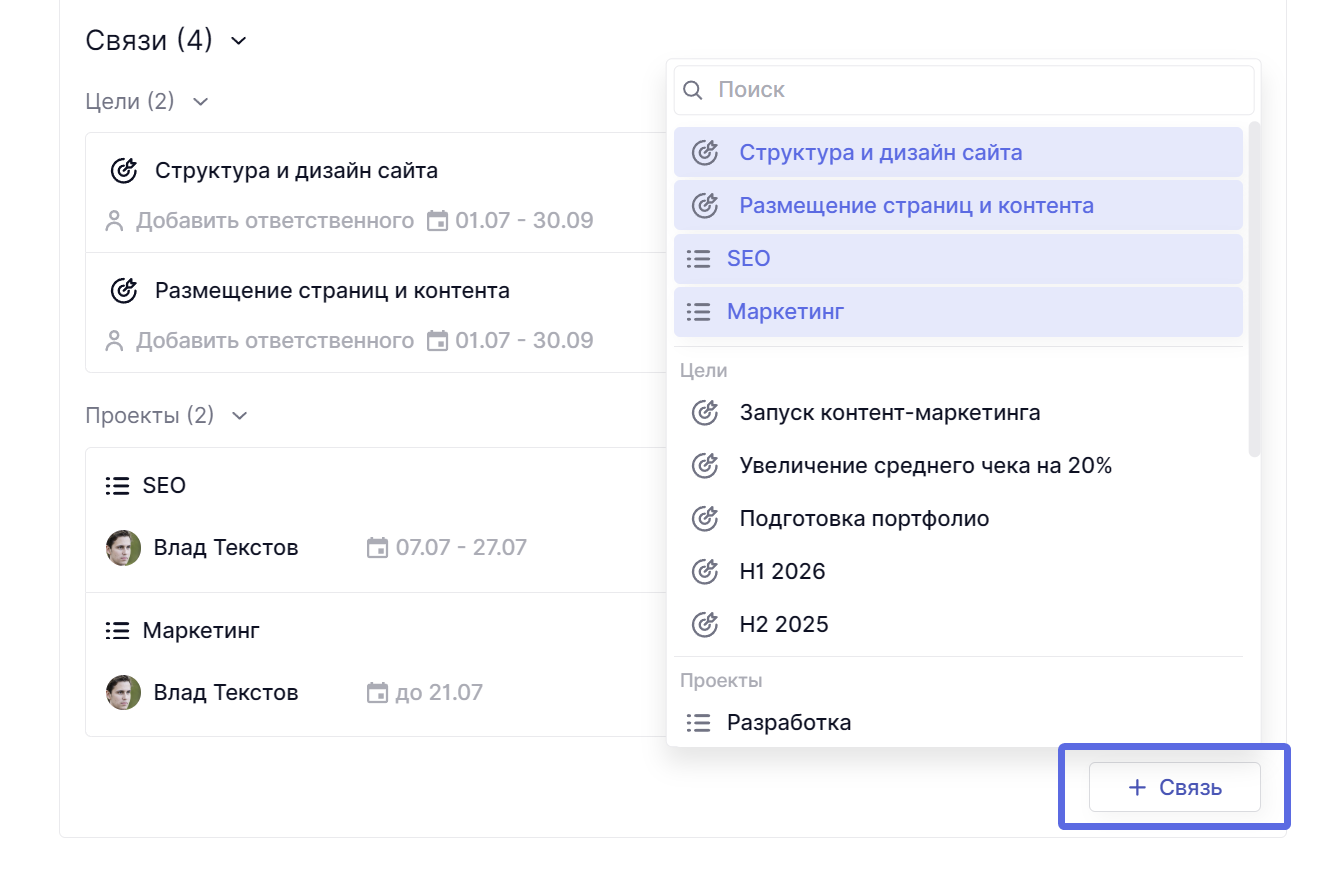Deselect Структура и дизайн сайта in dropdown list
The width and height of the screenshot is (1342, 869).
[x=880, y=153]
